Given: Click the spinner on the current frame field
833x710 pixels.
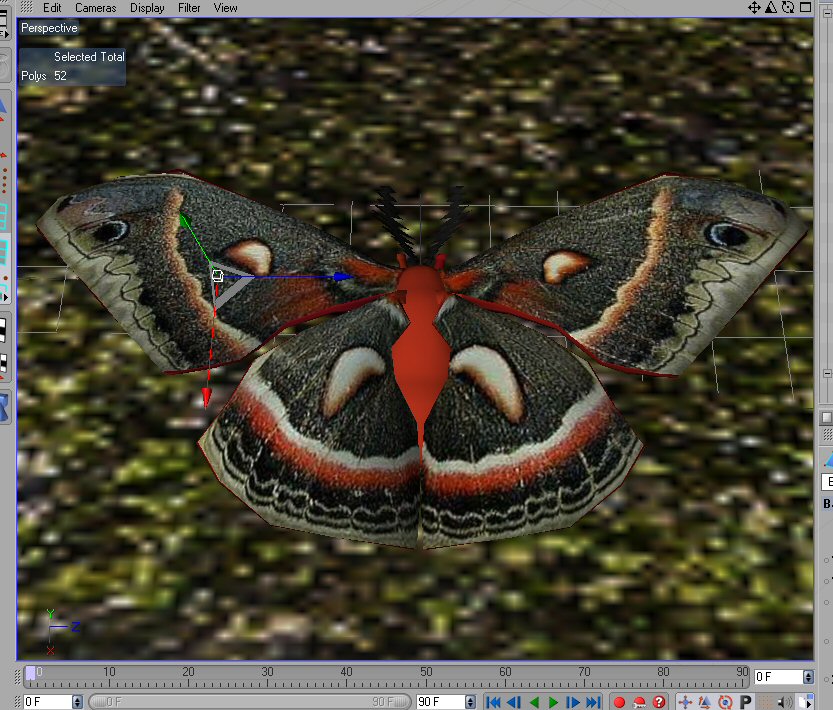Looking at the screenshot, I should (806, 677).
